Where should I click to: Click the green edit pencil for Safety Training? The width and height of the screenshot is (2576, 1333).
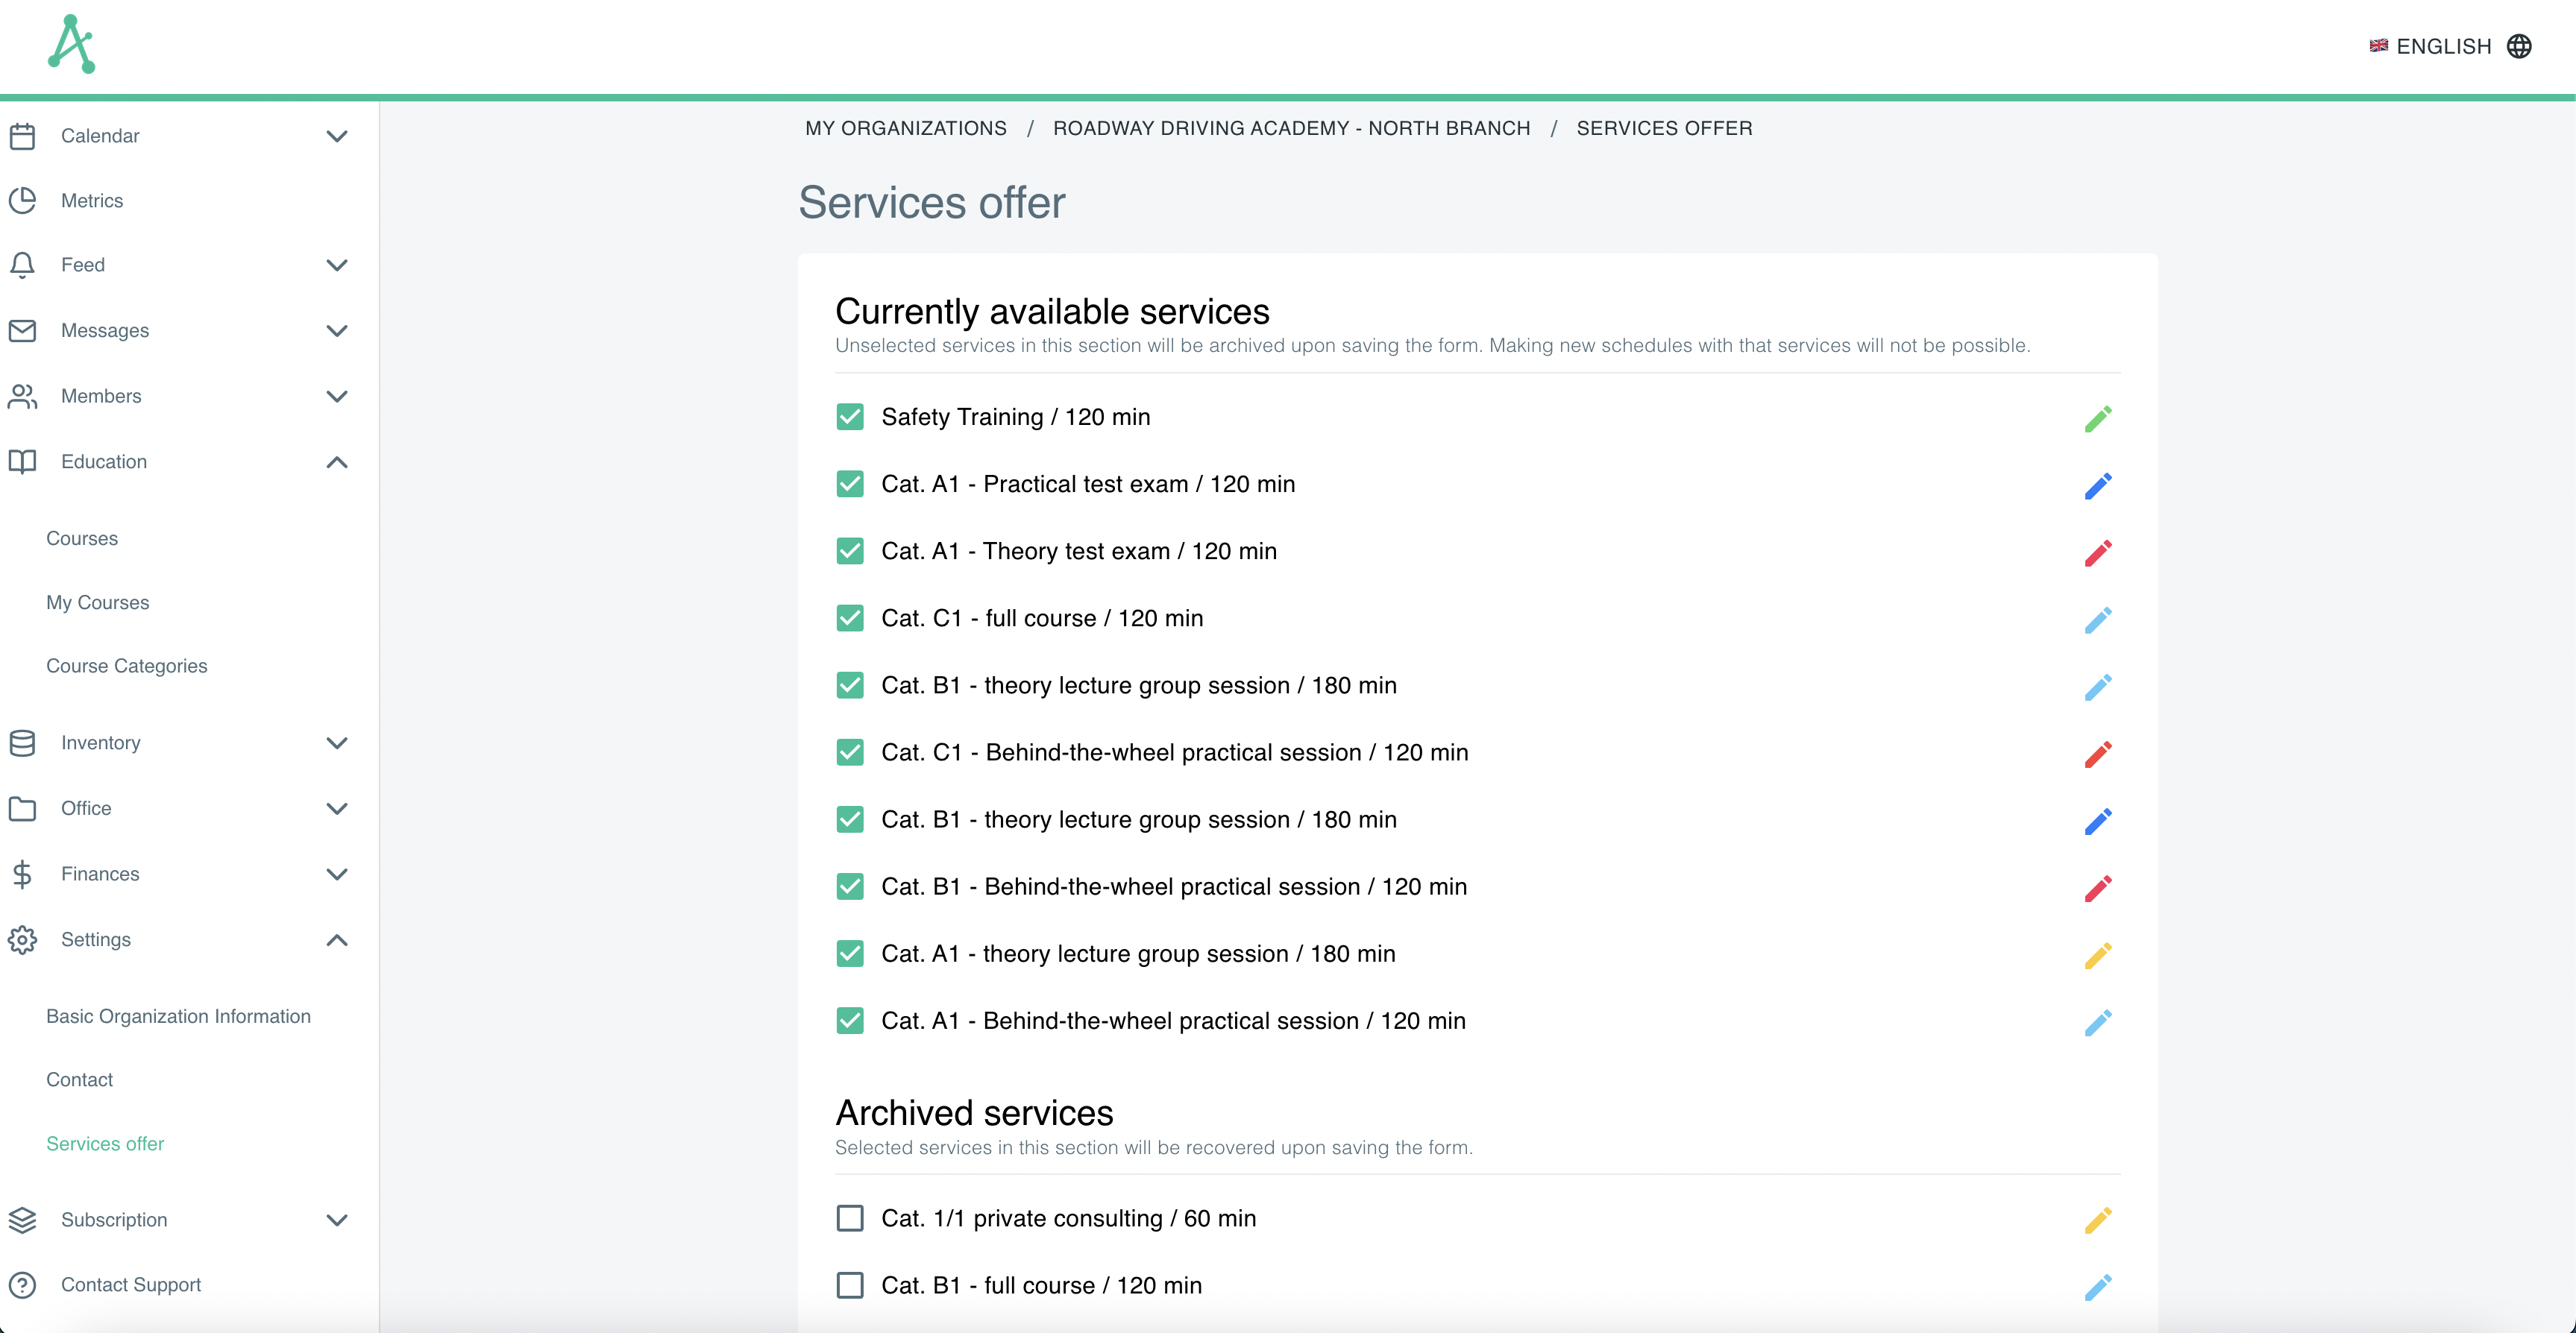[2099, 417]
